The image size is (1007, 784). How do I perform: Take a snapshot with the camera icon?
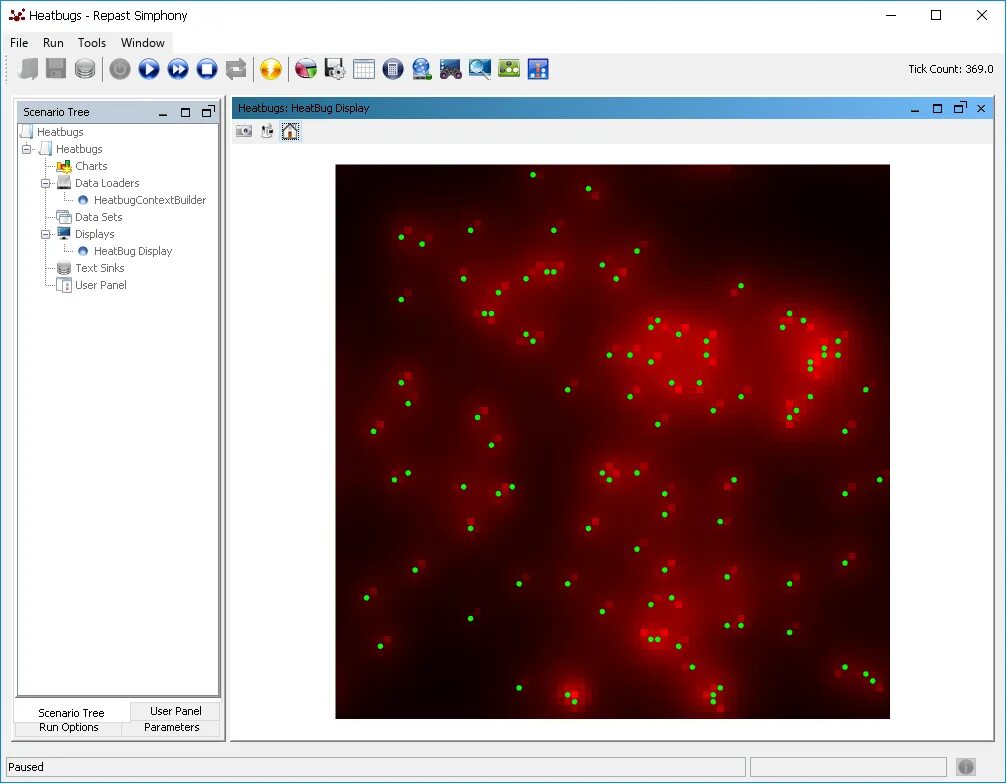click(x=244, y=132)
